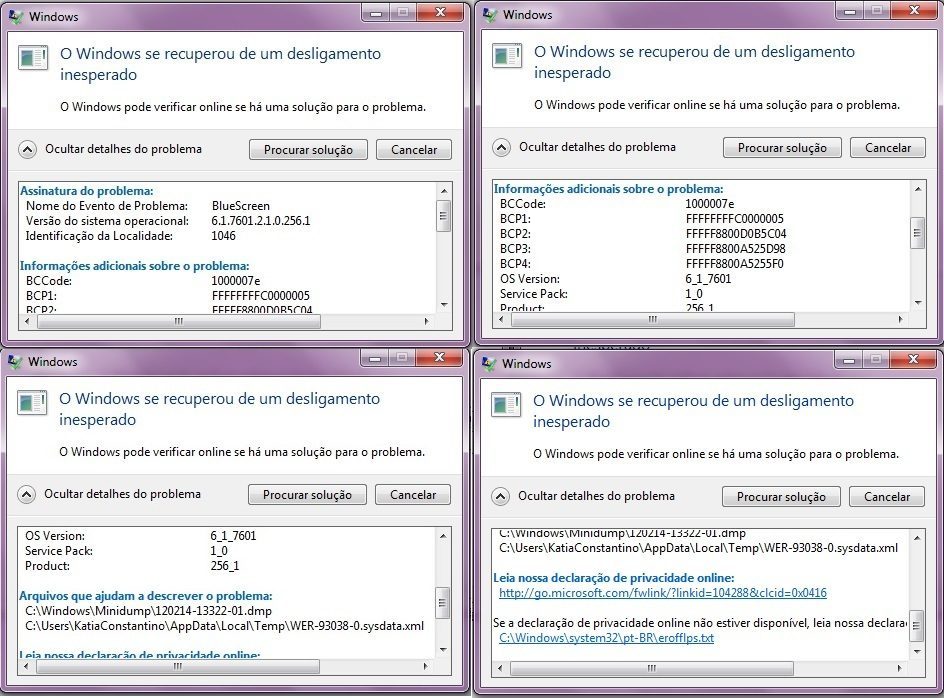Click the scroll-down arrow in the BlueScreen signature details

click(444, 305)
